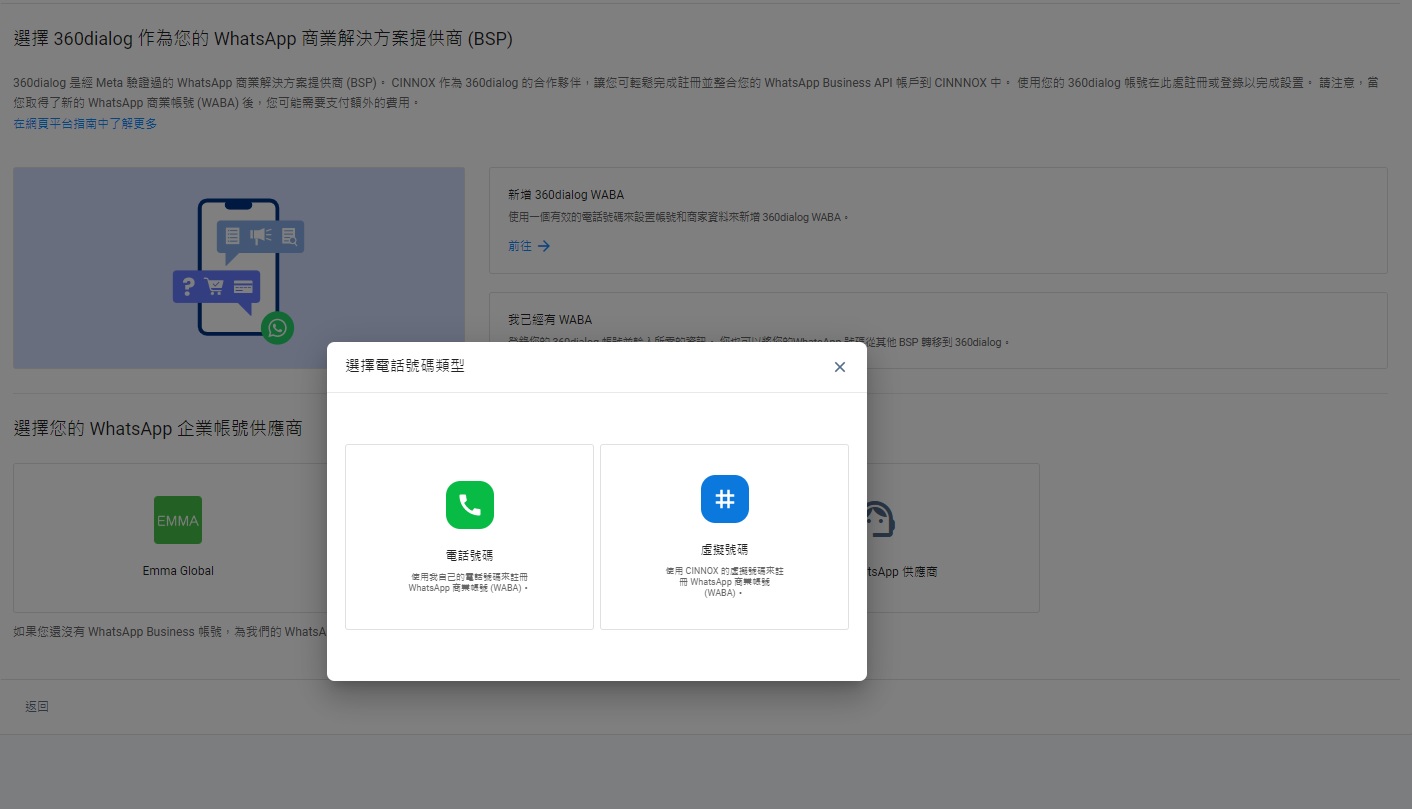Click the 返回 button at the bottom
1412x809 pixels.
click(37, 707)
